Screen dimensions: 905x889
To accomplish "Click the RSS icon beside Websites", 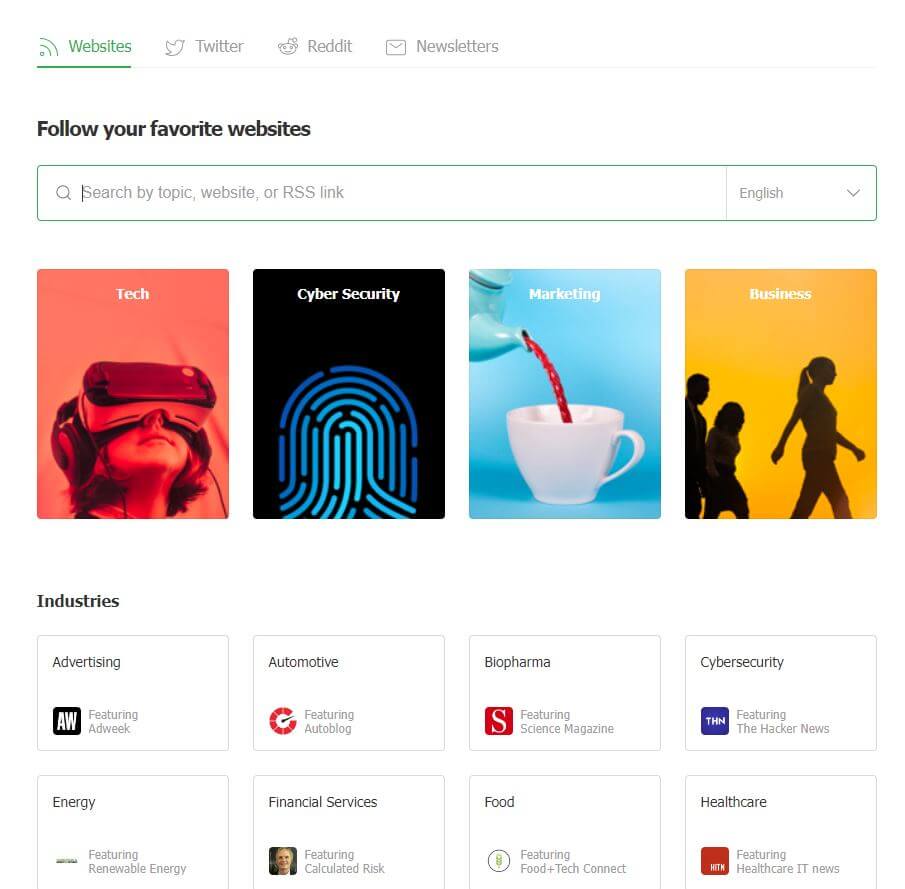I will pyautogui.click(x=48, y=47).
